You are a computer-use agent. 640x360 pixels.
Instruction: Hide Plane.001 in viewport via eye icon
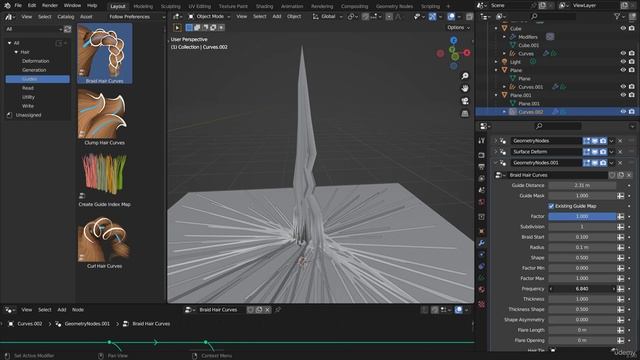pos(623,95)
